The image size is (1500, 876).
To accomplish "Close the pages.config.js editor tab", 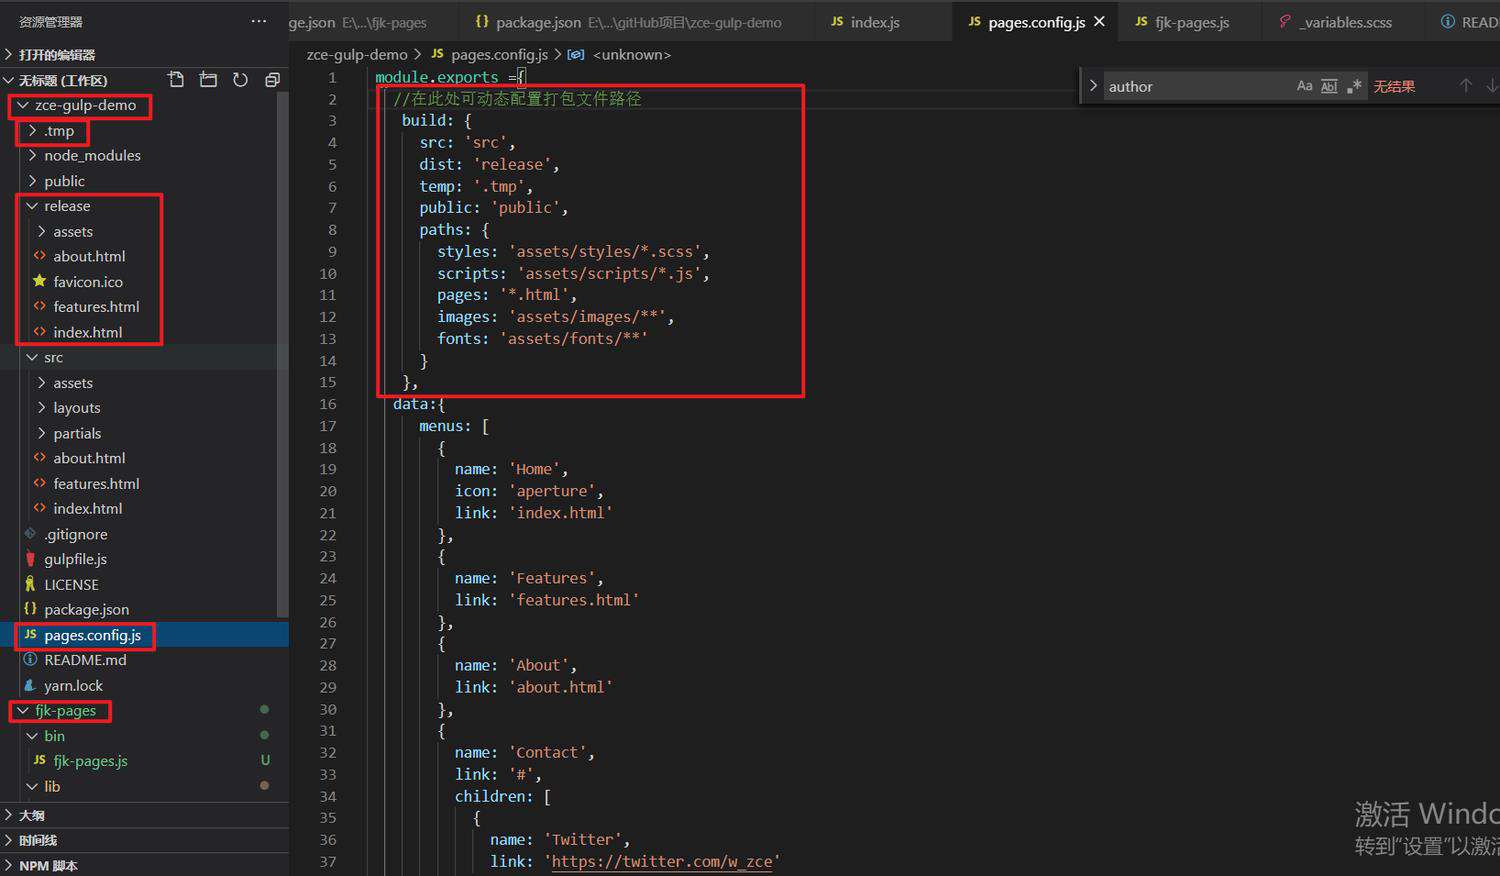I will tap(1100, 21).
